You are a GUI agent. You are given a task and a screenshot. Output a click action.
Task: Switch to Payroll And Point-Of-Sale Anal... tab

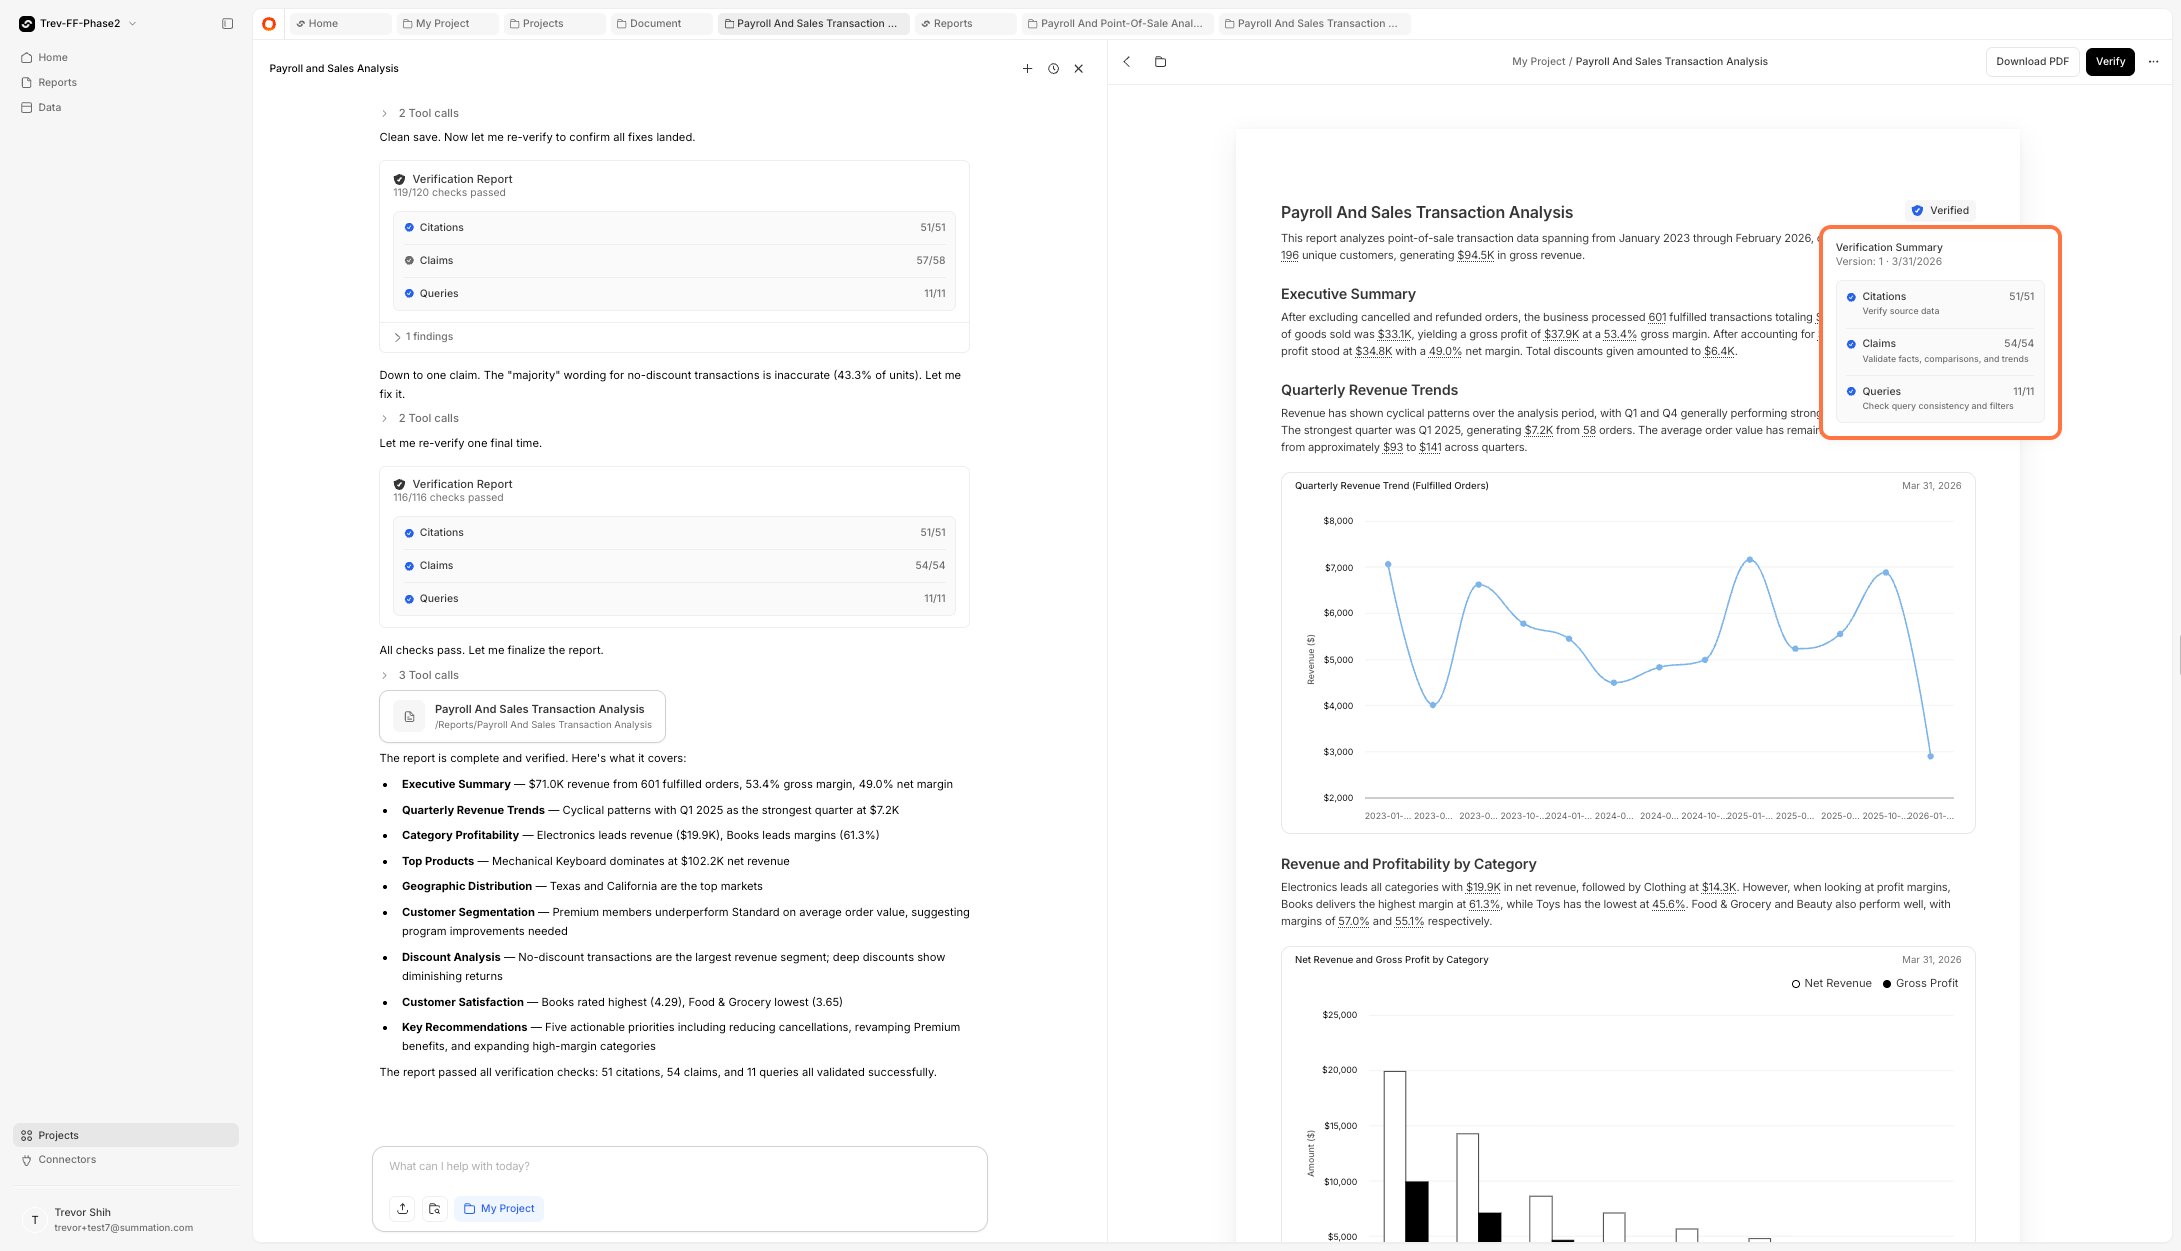1117,23
